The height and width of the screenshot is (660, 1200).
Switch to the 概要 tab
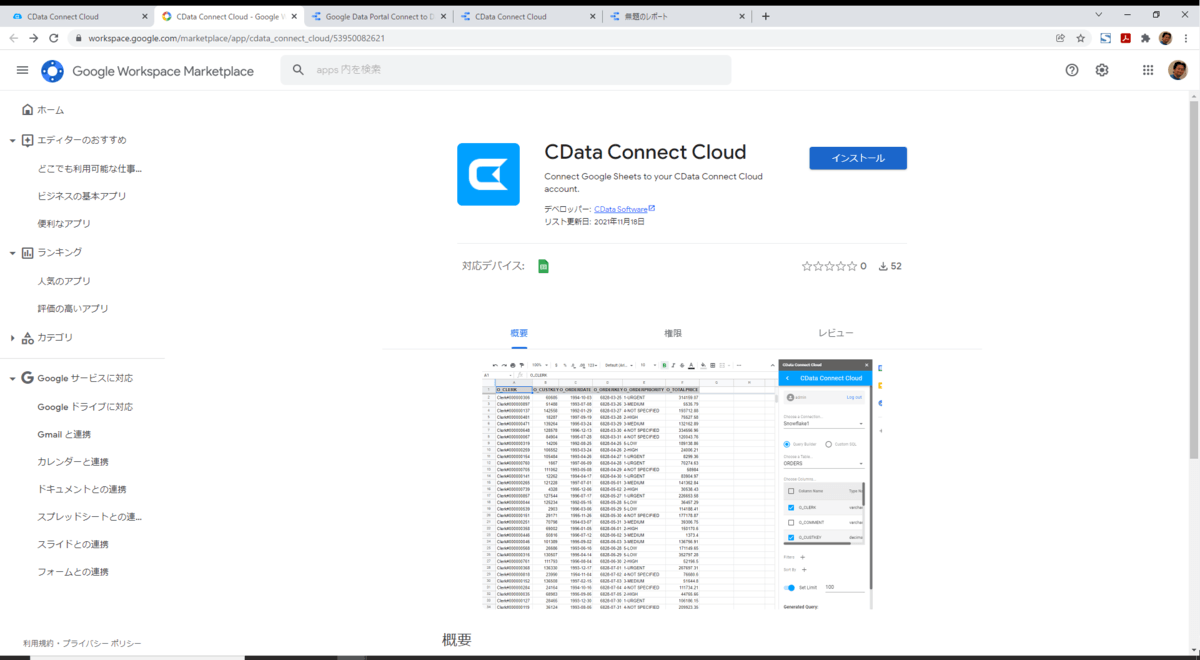click(x=519, y=333)
